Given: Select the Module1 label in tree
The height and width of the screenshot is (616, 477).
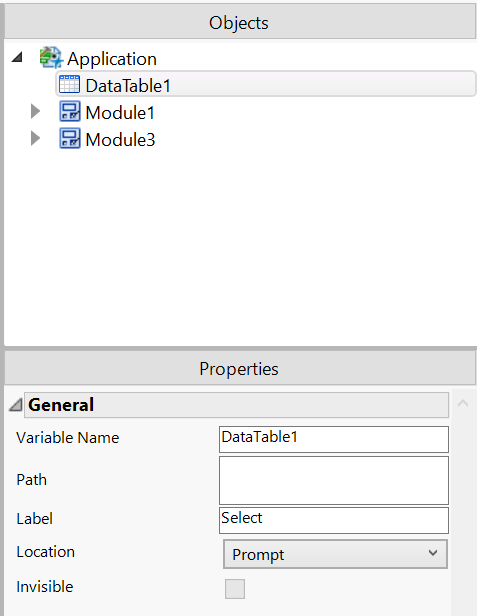Looking at the screenshot, I should pos(120,113).
